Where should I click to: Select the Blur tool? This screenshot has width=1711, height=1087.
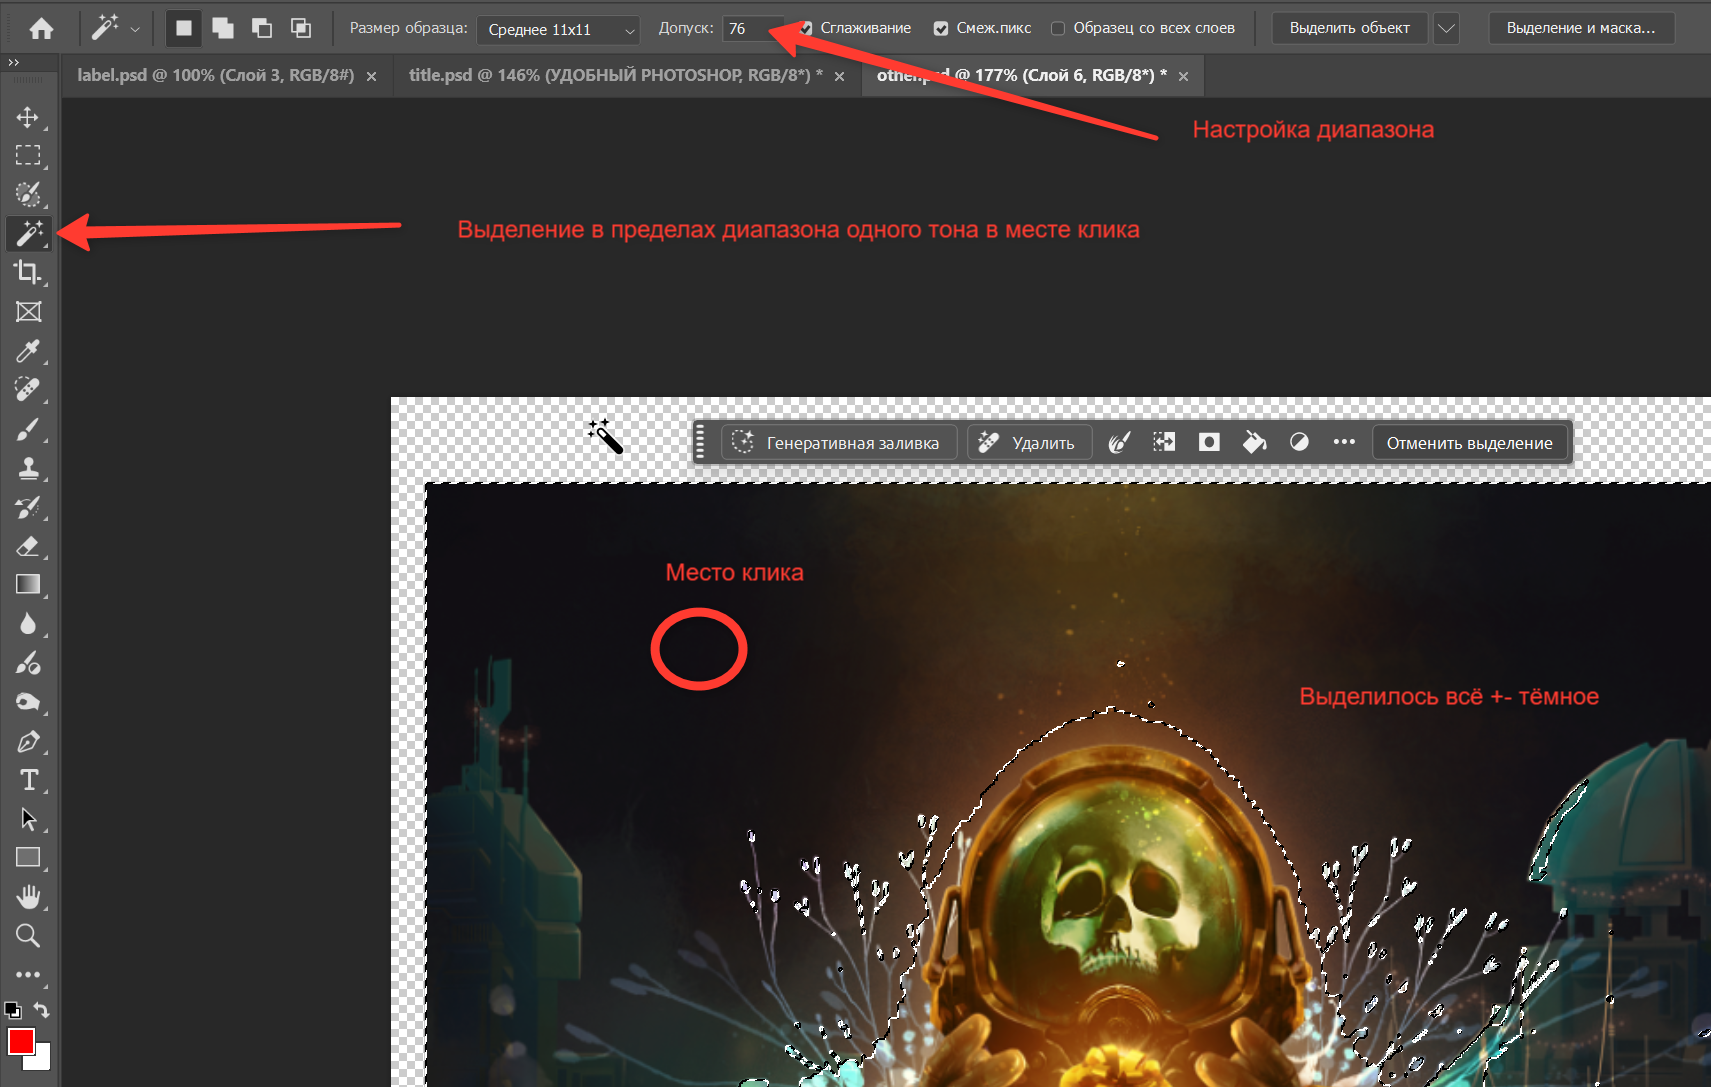click(x=28, y=623)
